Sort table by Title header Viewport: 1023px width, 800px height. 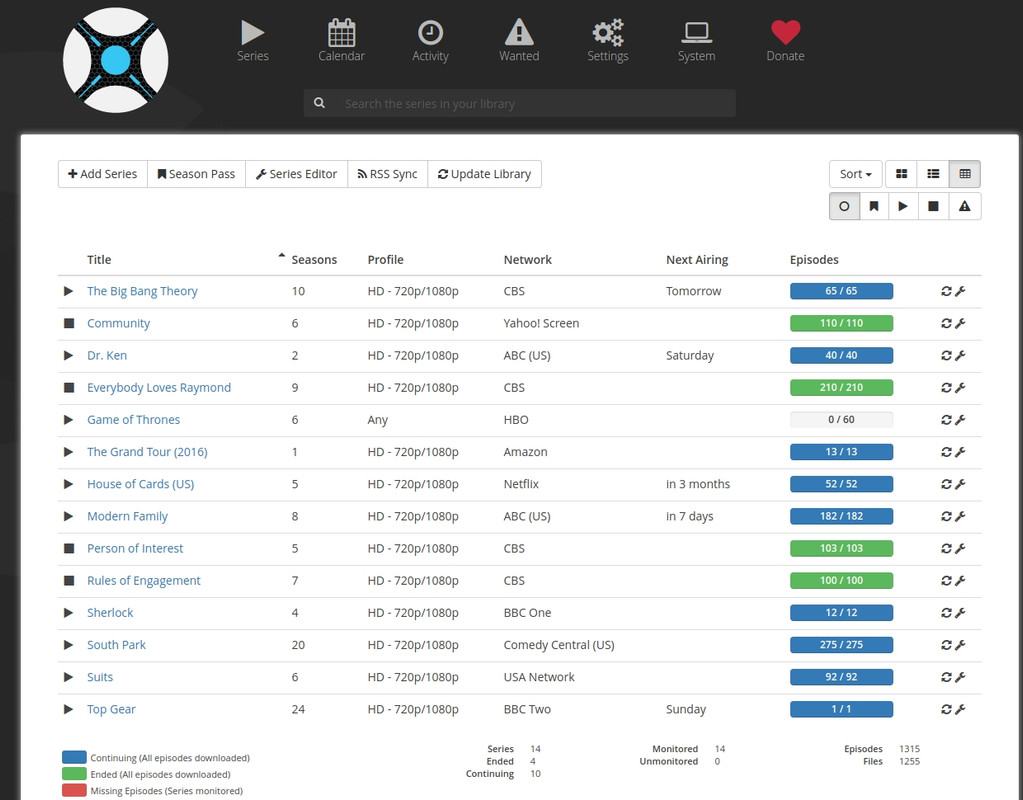(99, 260)
